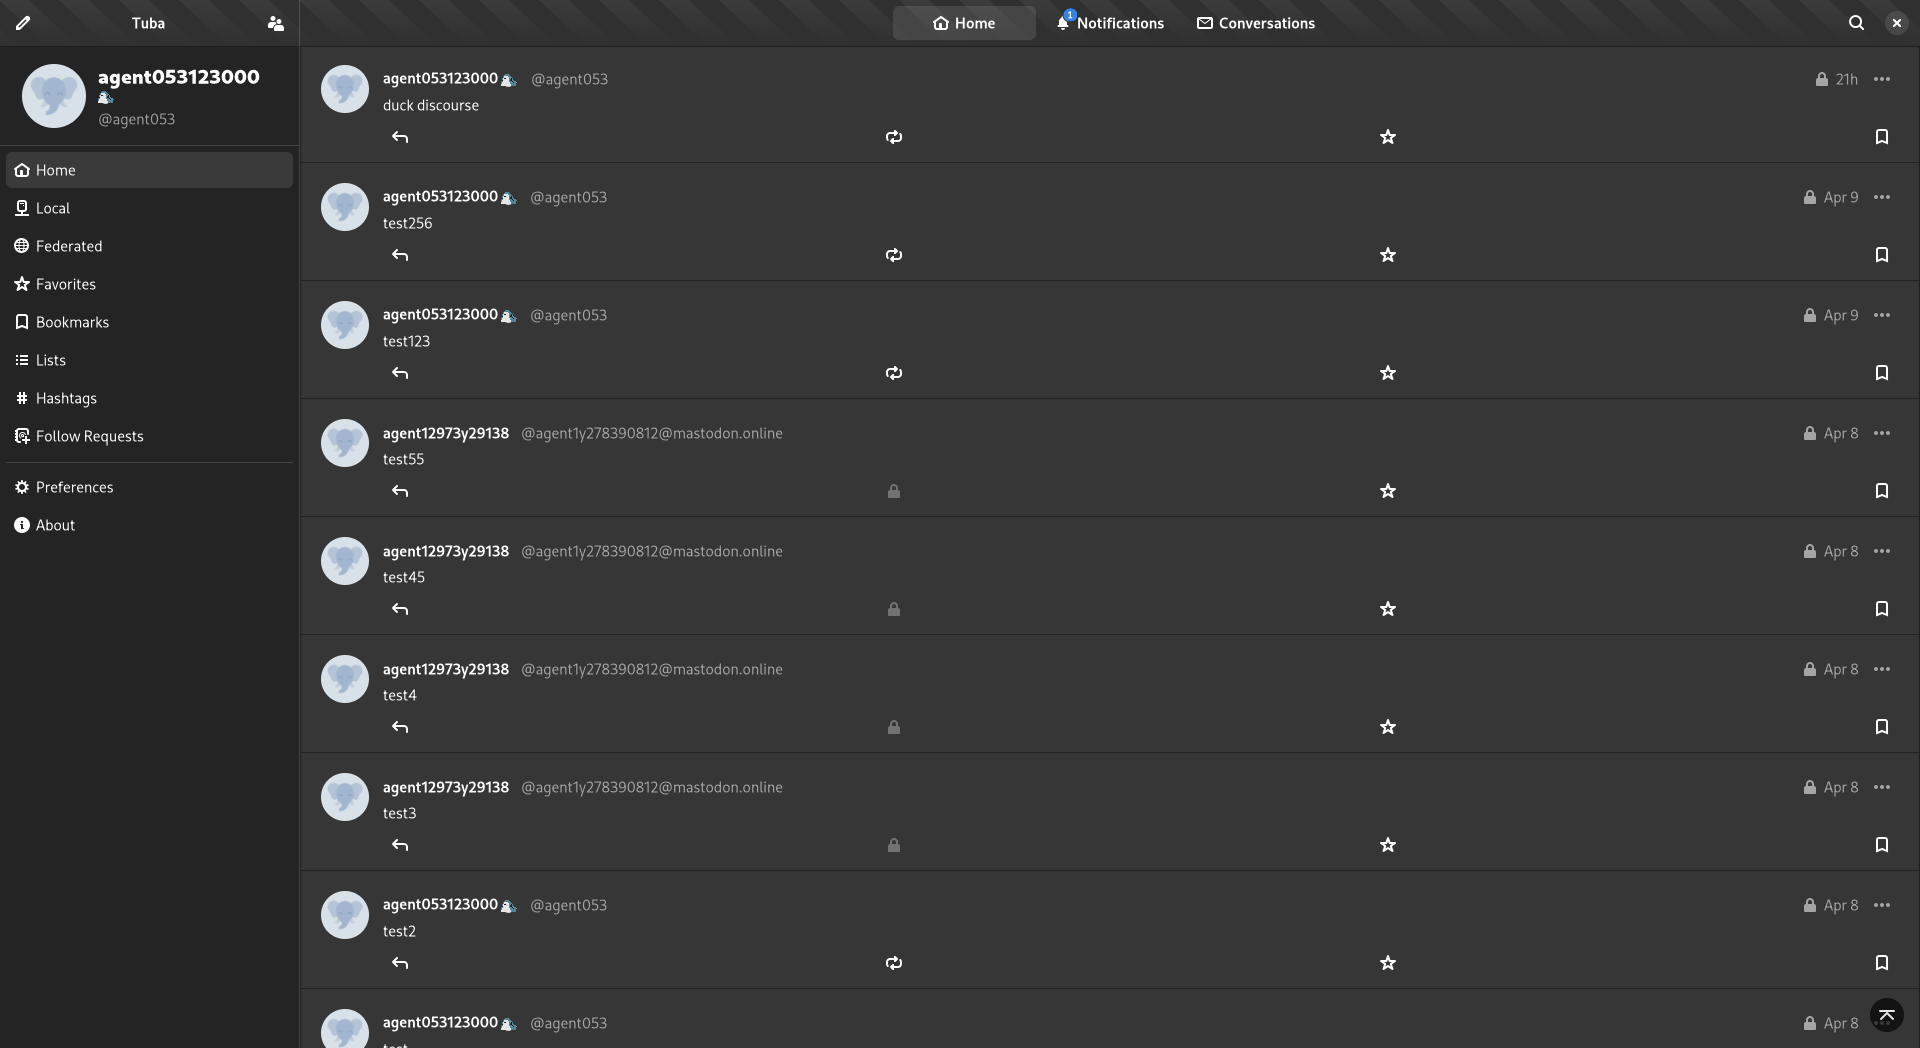Toggle bookmark on the test45 post

click(1881, 609)
